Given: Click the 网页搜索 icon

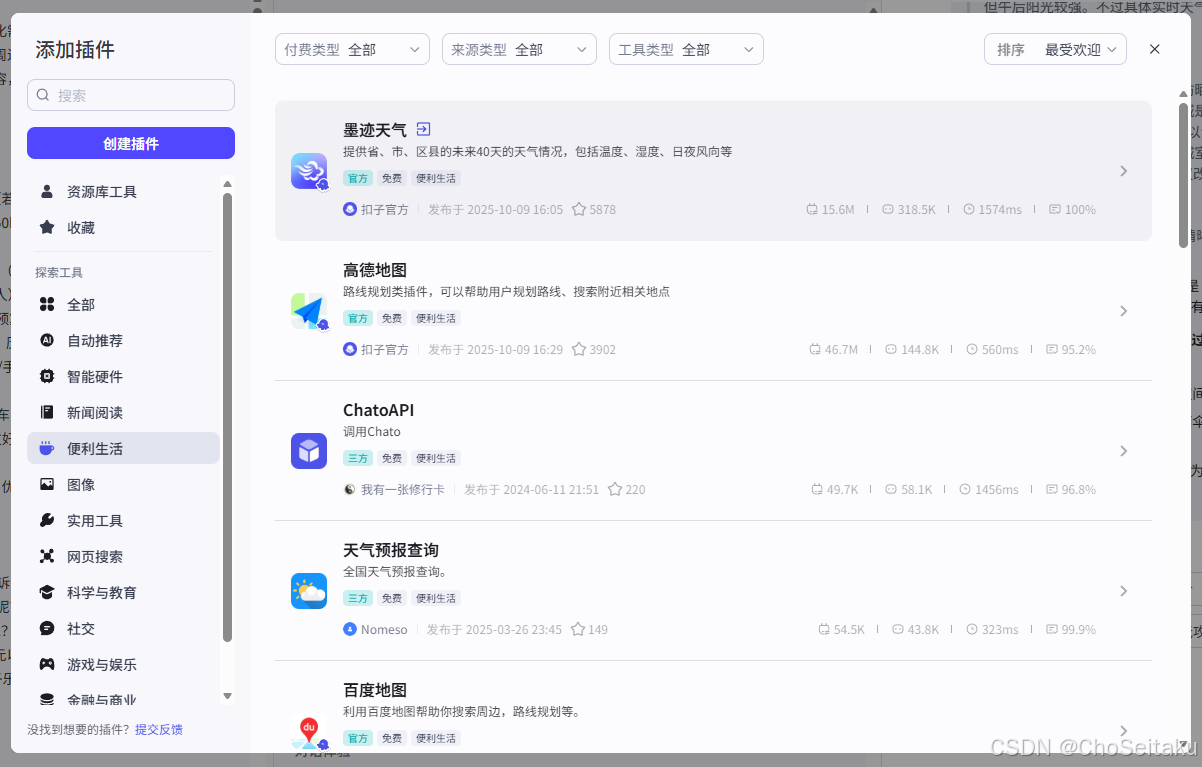Looking at the screenshot, I should [x=47, y=557].
